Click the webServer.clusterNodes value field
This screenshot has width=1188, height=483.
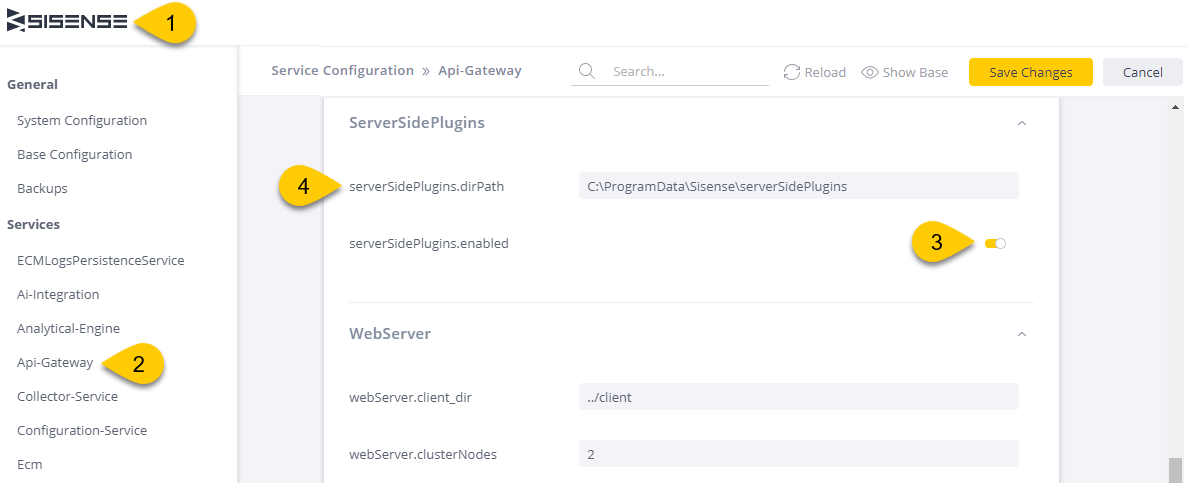point(799,454)
